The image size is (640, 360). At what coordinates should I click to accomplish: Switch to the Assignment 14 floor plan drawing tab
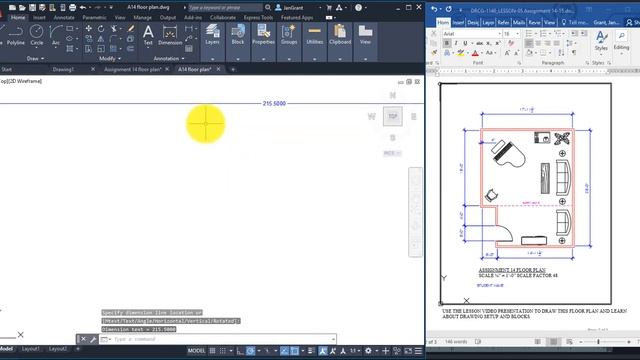point(132,69)
